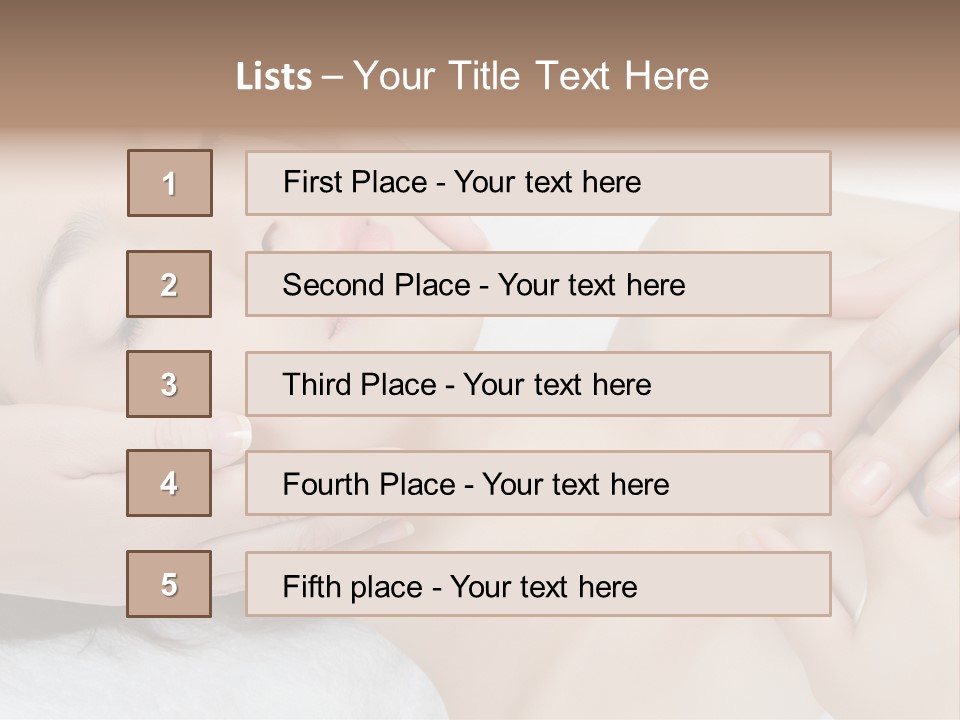Viewport: 960px width, 720px height.
Task: Click the fingernail on the left-side hand
Action: [236, 432]
